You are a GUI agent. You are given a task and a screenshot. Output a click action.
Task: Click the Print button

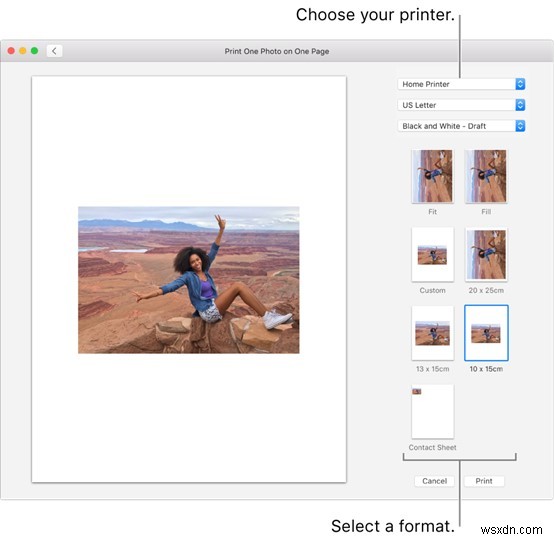tap(484, 481)
